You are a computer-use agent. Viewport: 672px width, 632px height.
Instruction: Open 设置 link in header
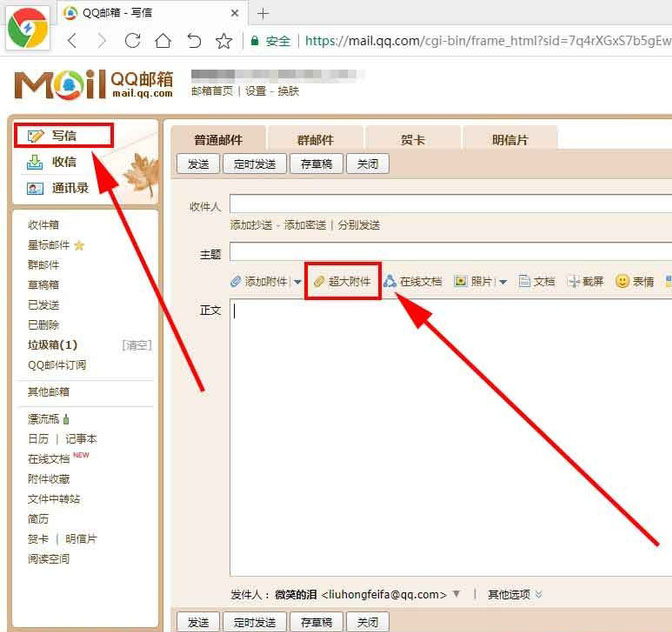(255, 91)
